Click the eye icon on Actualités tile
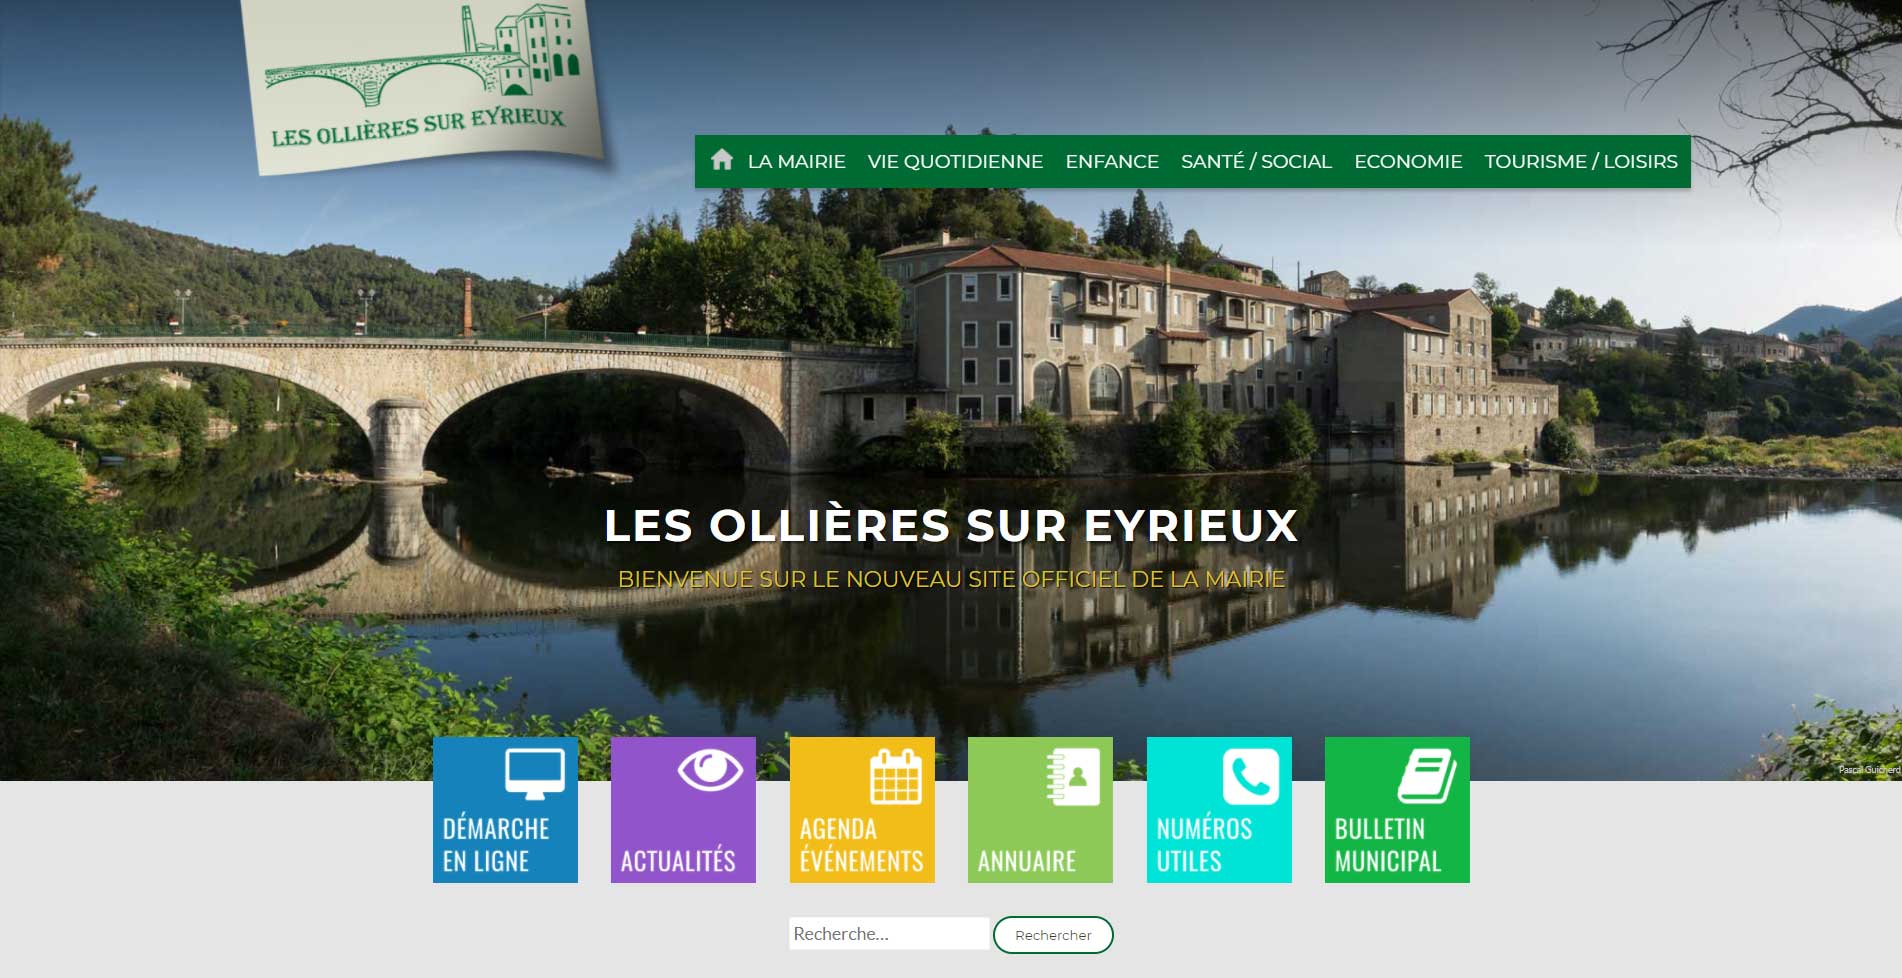Screen dimensions: 1902x978 tap(709, 770)
